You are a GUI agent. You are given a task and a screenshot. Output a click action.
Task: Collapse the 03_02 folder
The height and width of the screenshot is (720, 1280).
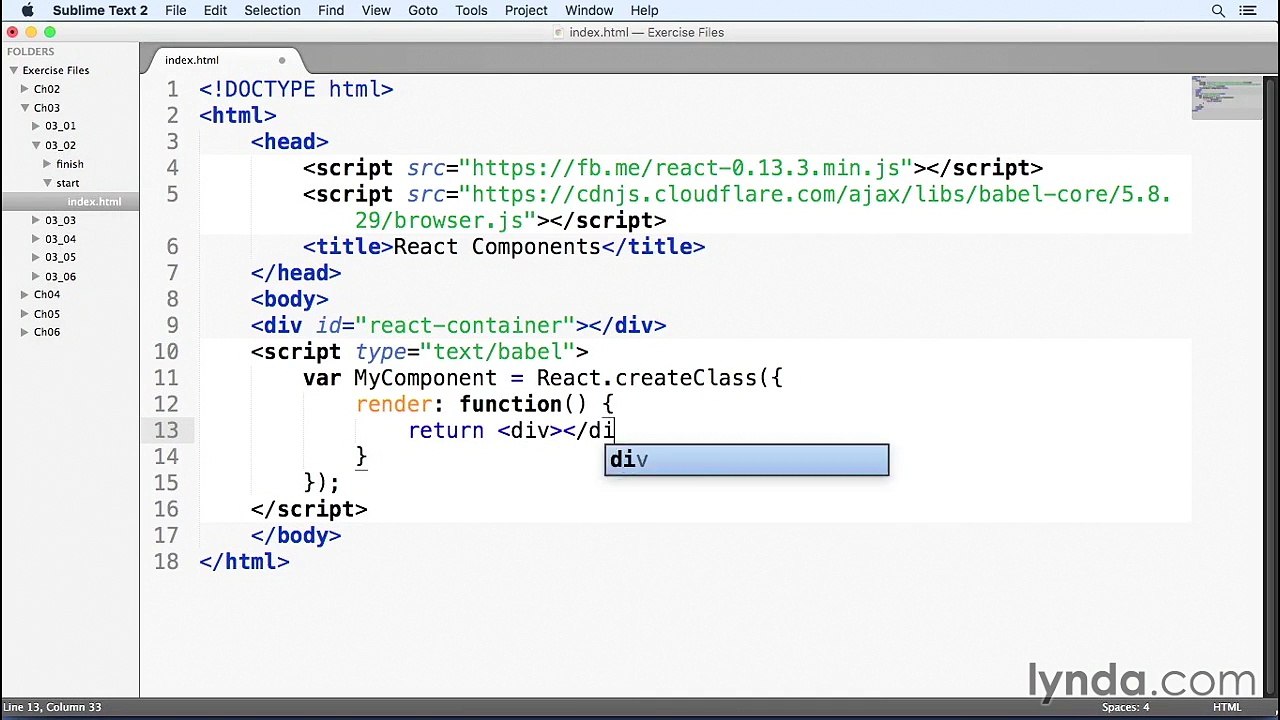point(36,145)
